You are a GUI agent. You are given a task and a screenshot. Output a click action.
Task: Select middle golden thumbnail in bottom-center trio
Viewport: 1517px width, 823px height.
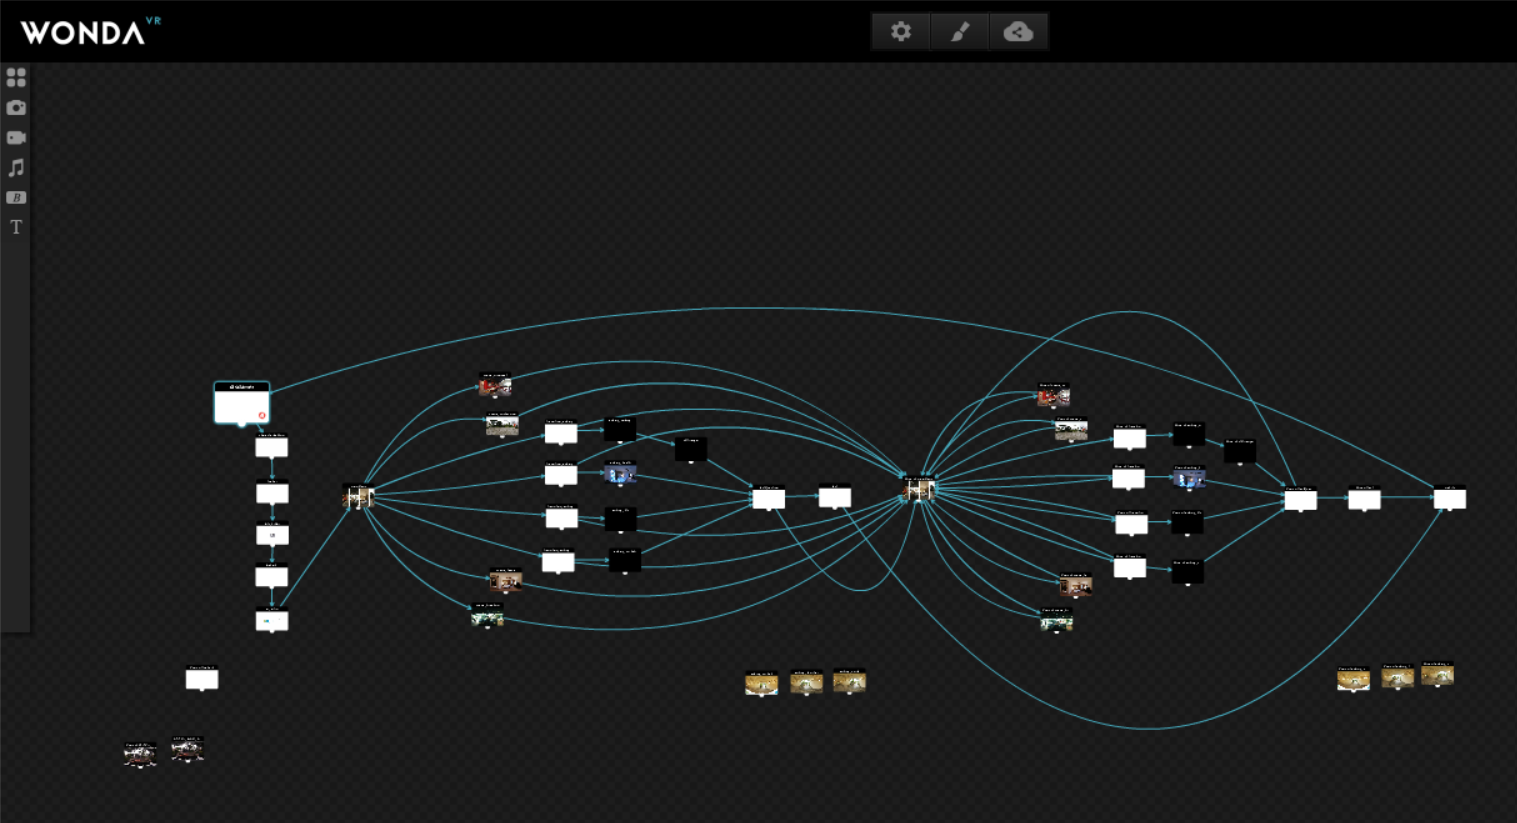pyautogui.click(x=806, y=682)
